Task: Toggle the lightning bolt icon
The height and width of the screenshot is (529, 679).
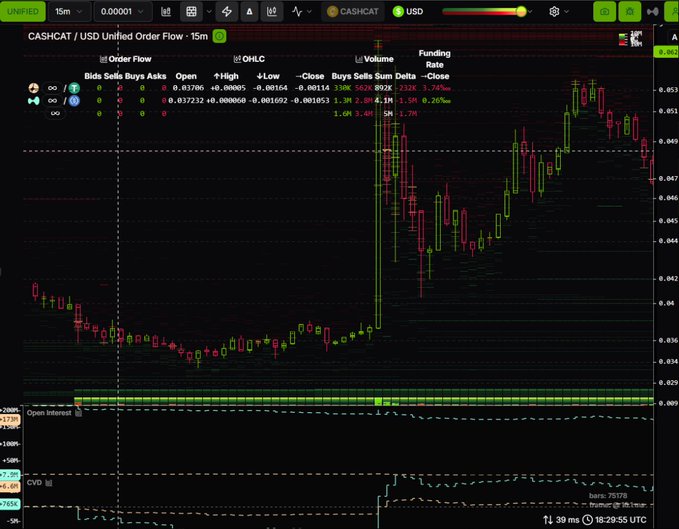Action: click(x=226, y=12)
